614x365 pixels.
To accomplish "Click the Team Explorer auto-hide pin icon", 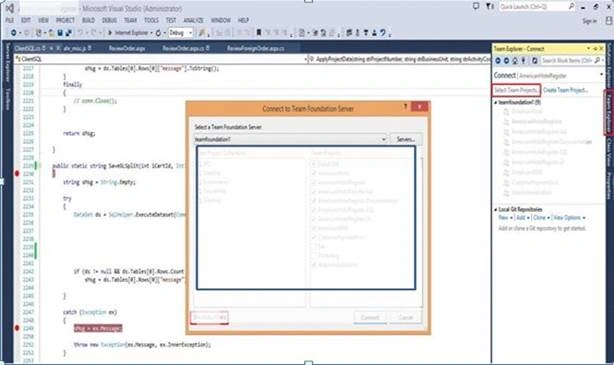I will pos(595,49).
